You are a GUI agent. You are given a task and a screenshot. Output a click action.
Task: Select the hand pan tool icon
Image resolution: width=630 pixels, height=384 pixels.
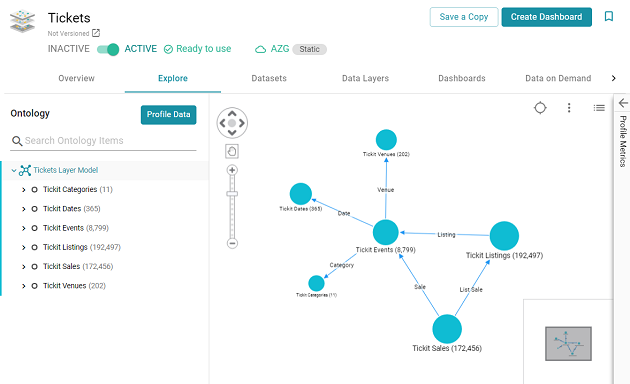(x=232, y=151)
